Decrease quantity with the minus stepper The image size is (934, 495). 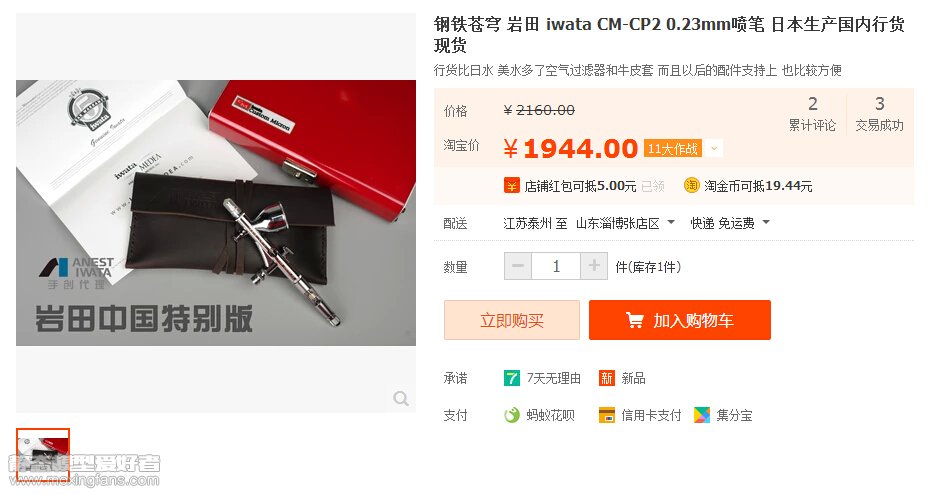pos(518,266)
